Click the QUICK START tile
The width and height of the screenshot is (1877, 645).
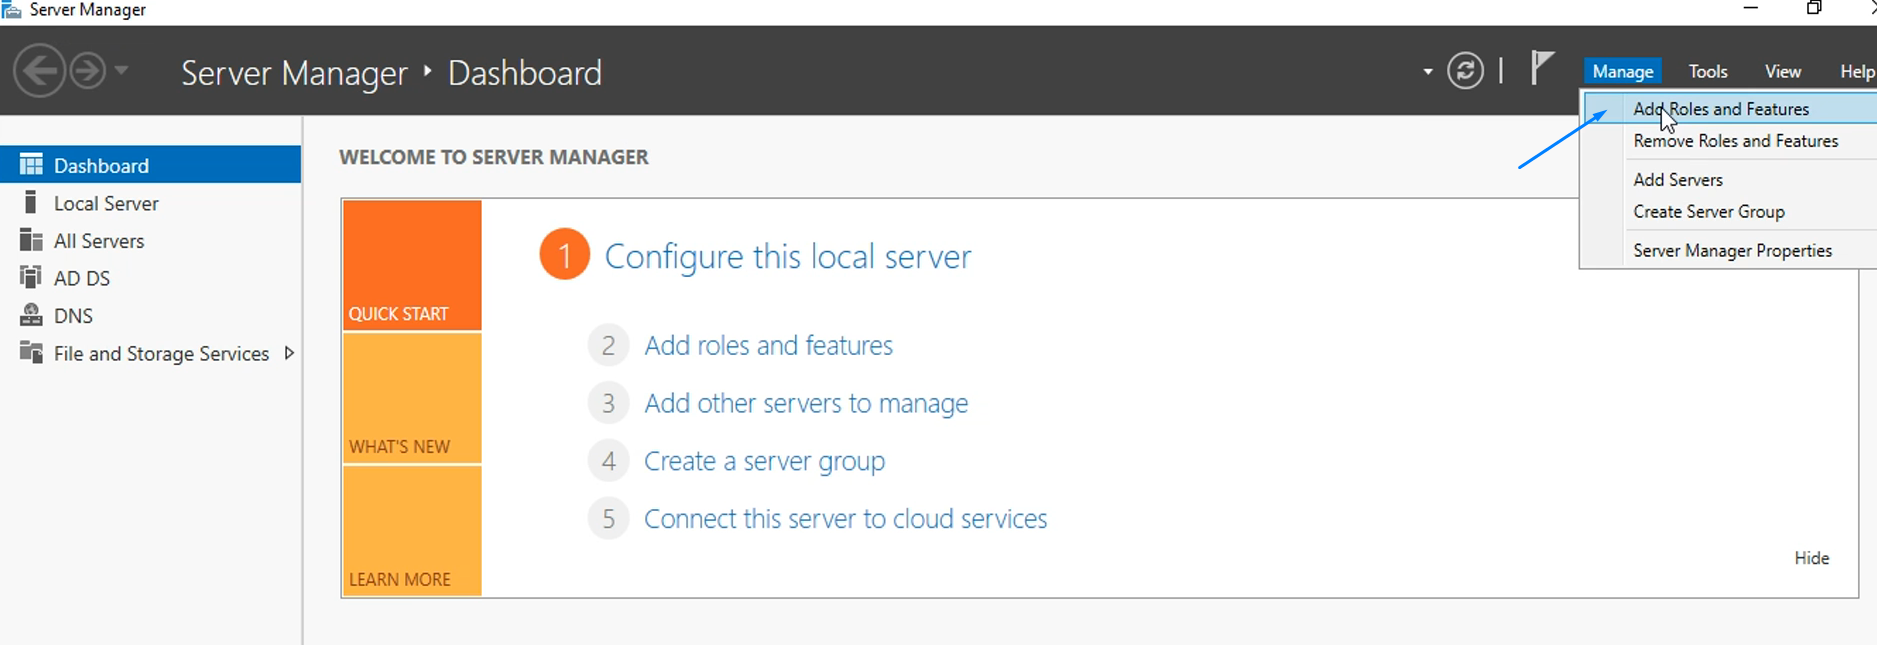pos(412,265)
